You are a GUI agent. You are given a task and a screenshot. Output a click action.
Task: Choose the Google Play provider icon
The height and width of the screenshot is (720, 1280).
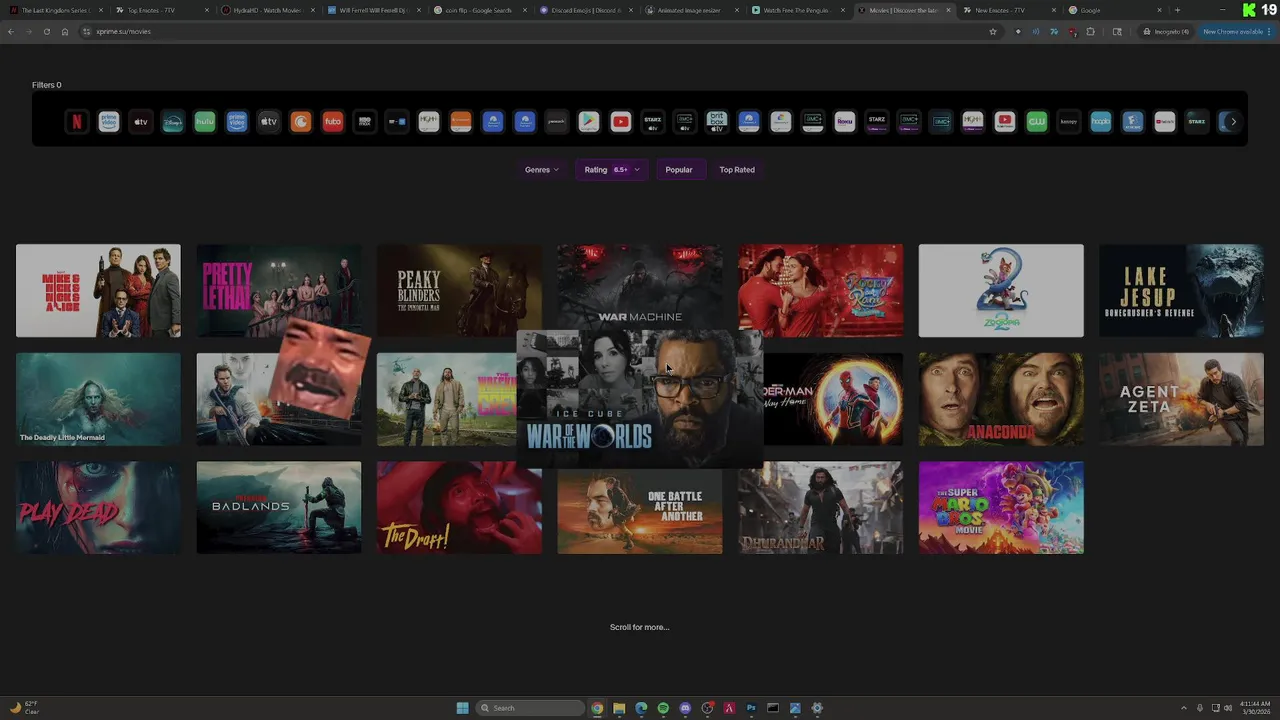(589, 122)
